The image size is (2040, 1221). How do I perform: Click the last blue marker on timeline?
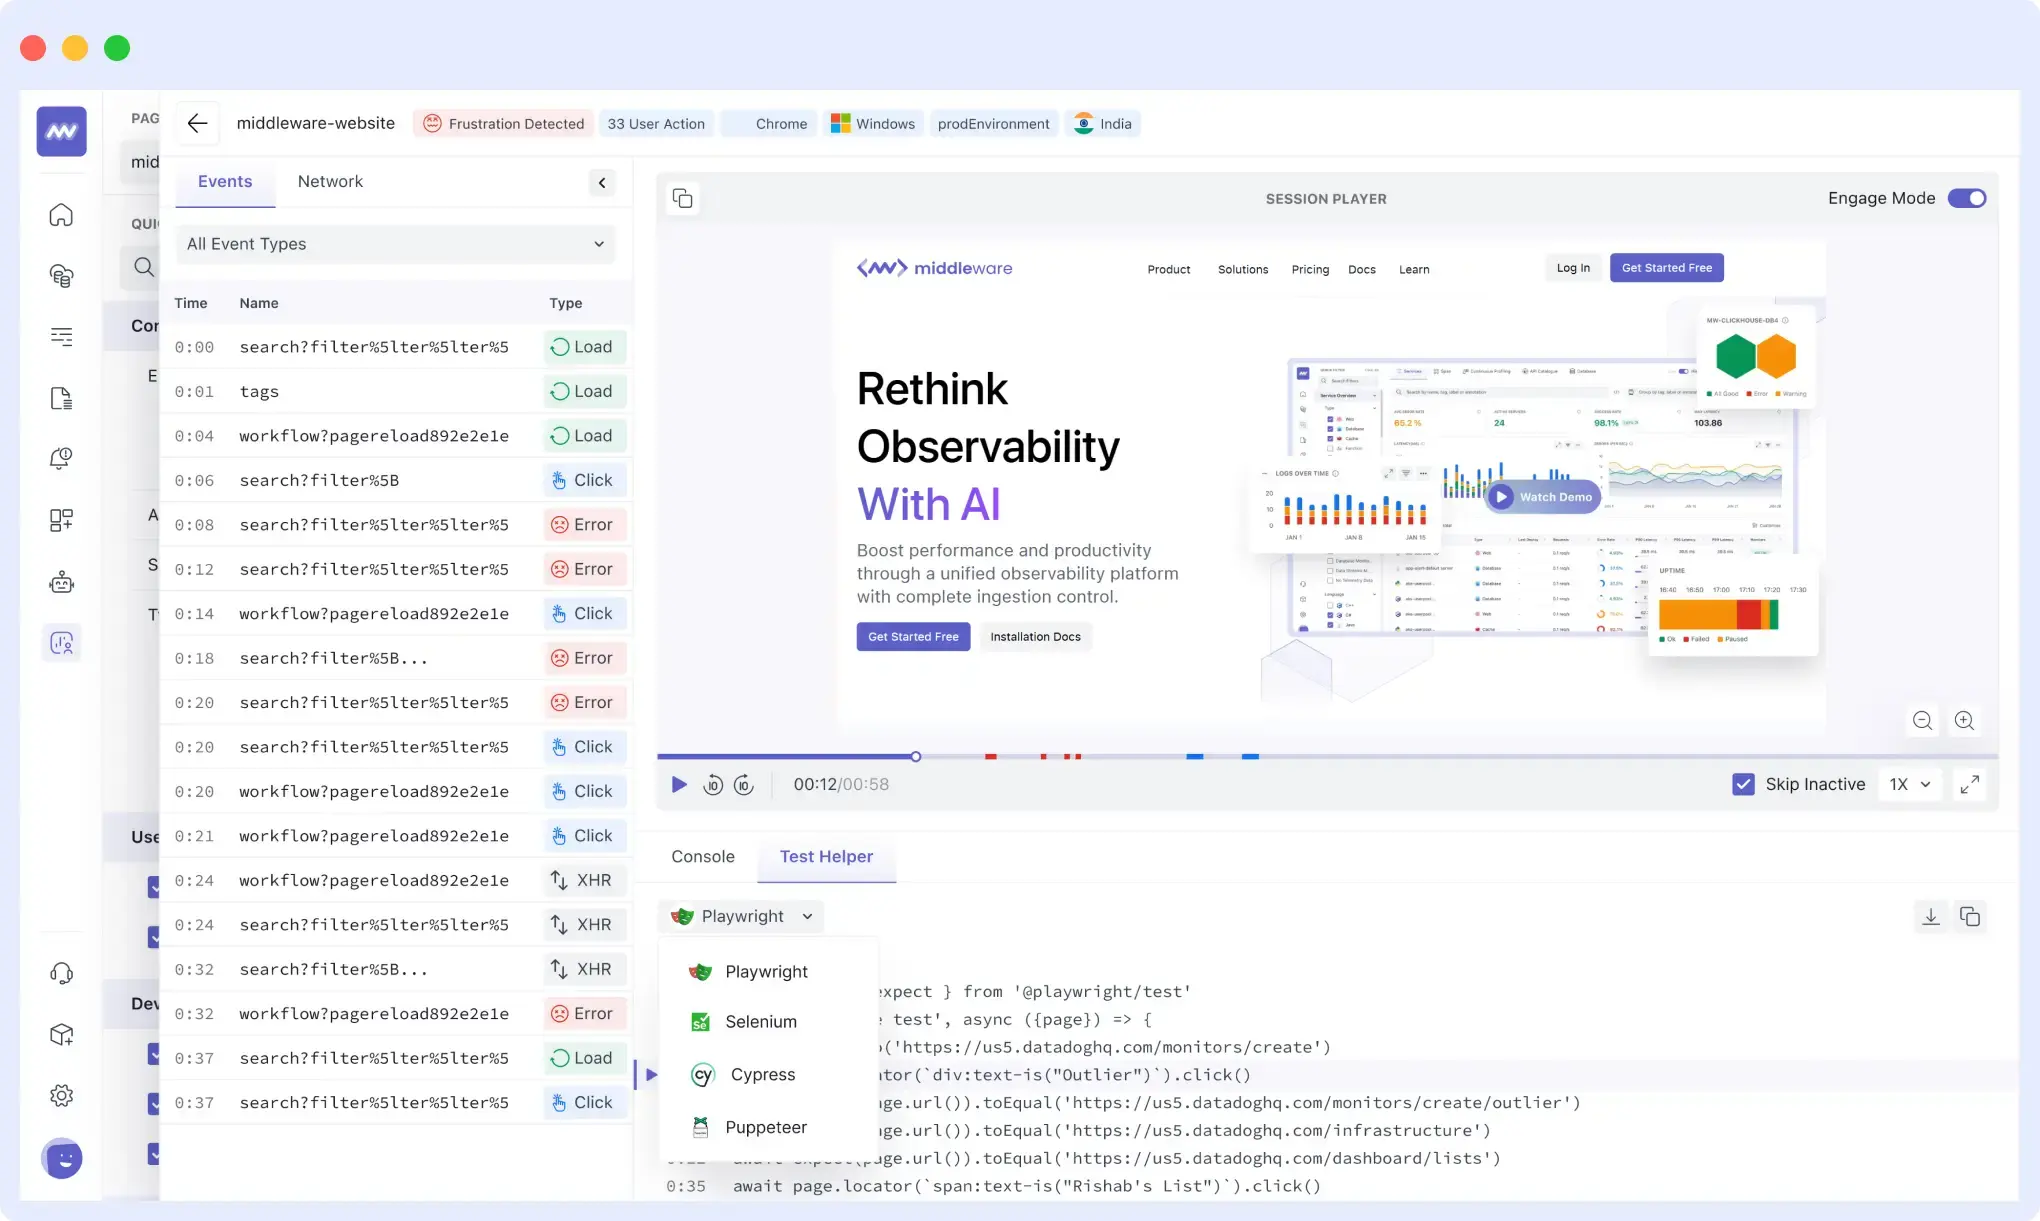click(1250, 757)
